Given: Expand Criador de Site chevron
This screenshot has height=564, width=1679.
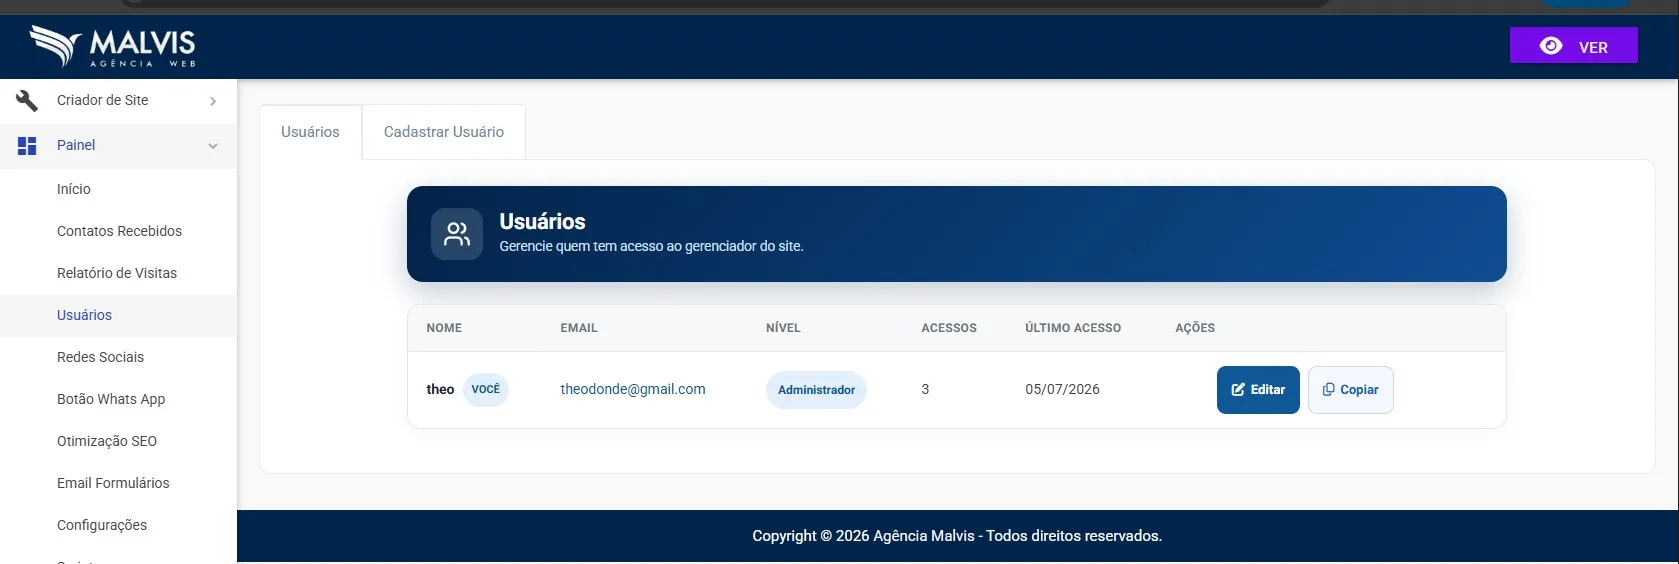Looking at the screenshot, I should 213,101.
